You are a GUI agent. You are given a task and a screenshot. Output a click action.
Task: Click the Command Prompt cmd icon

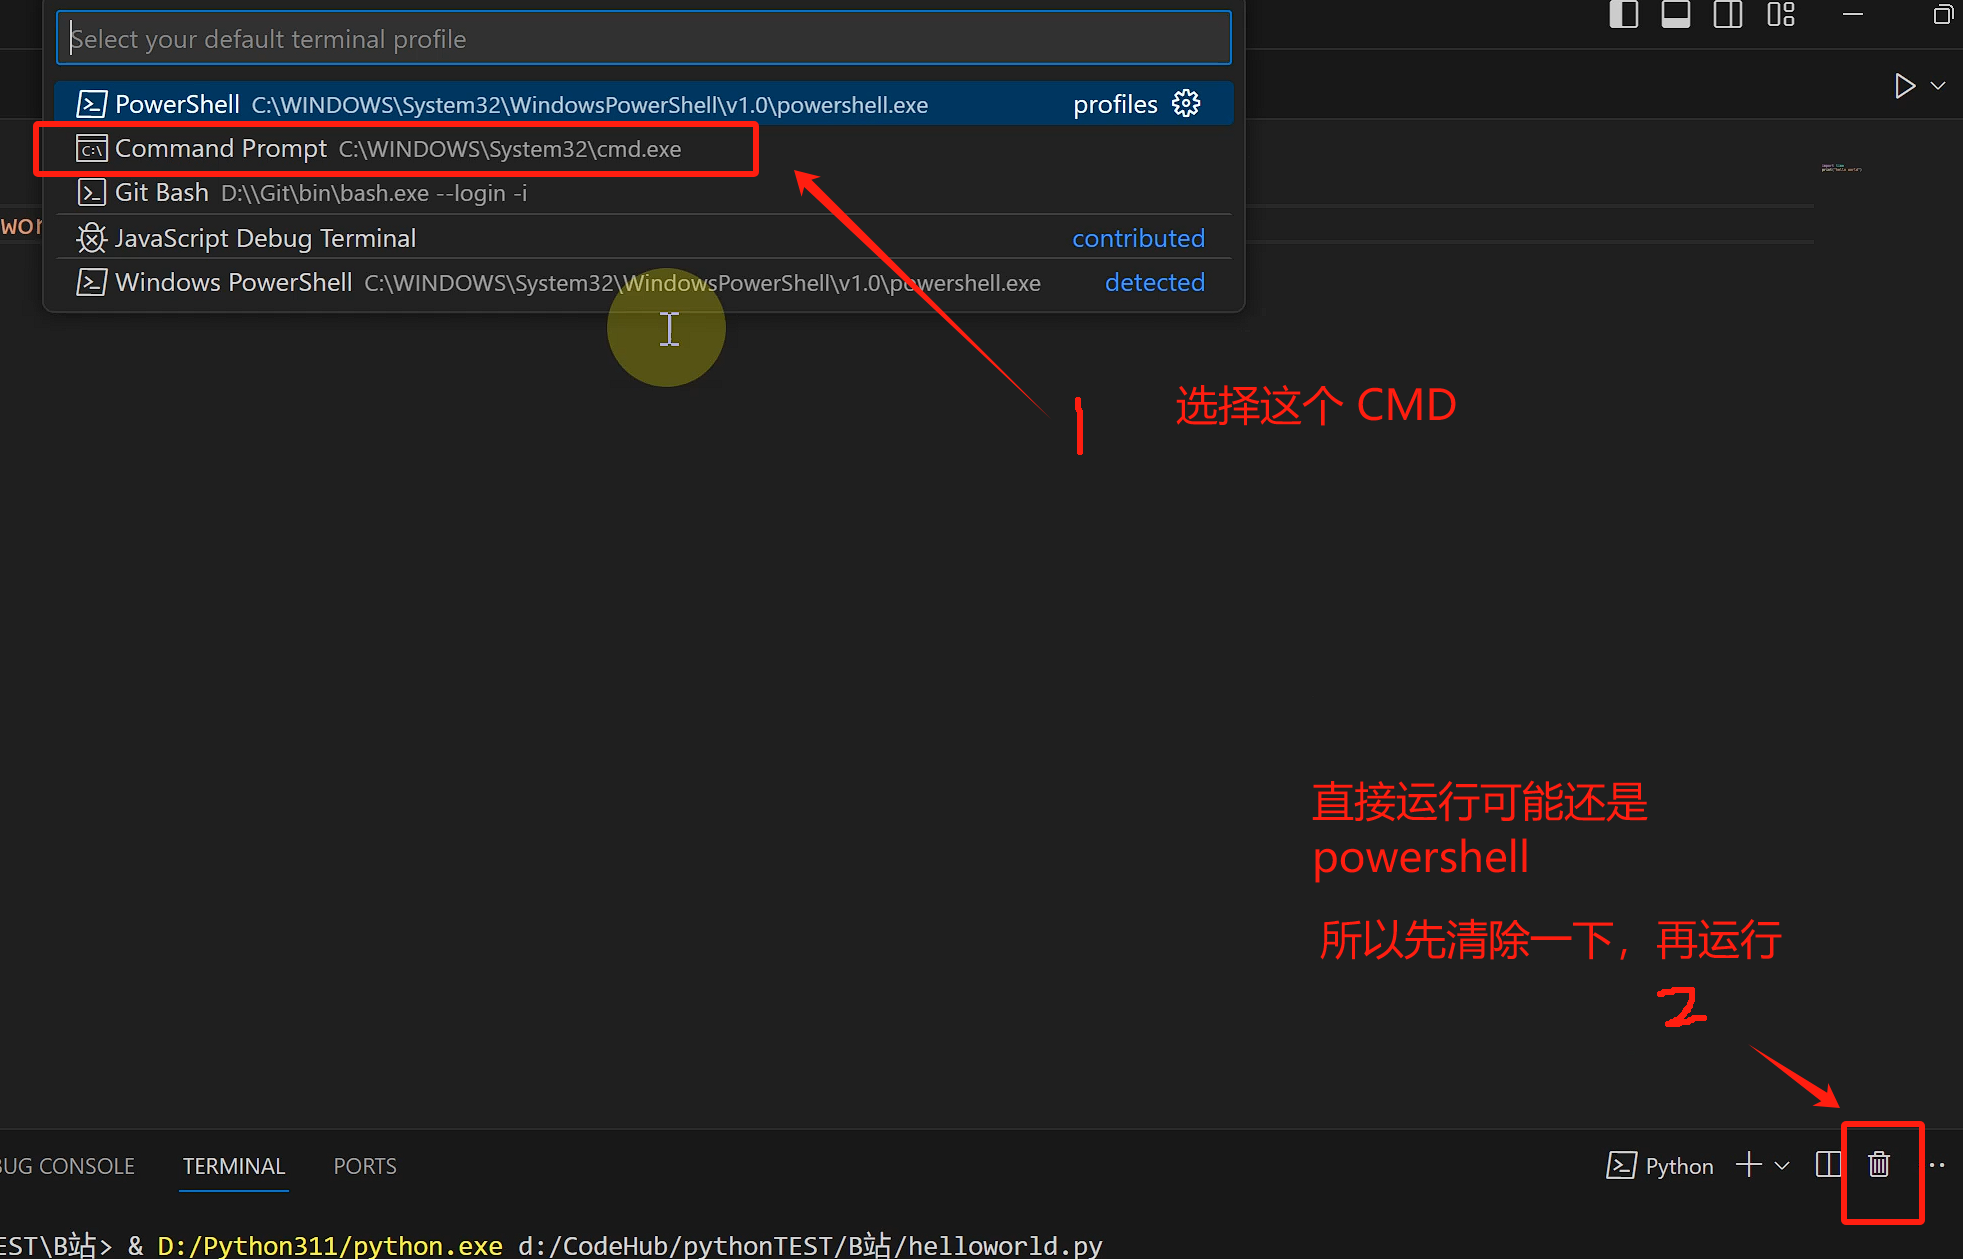92,149
